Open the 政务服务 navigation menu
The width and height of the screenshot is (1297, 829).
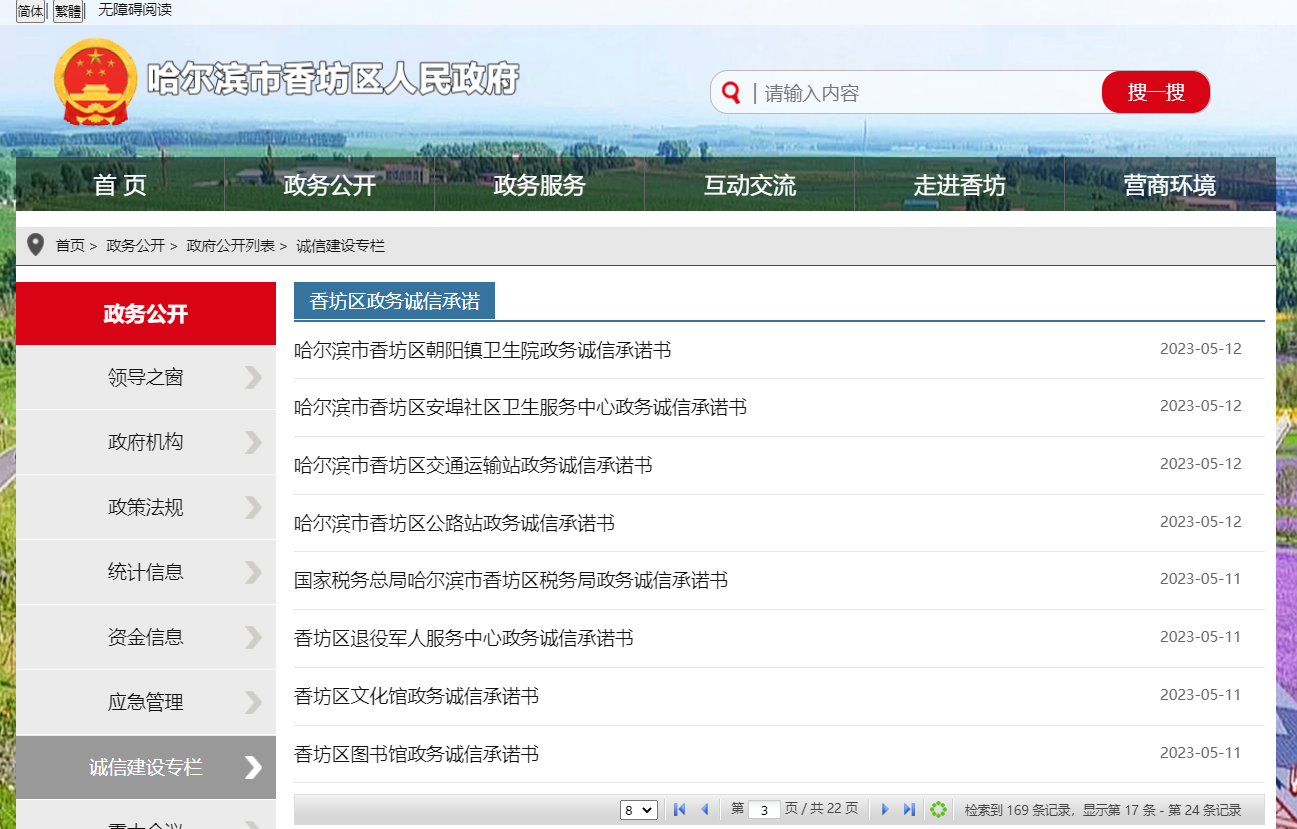point(539,183)
